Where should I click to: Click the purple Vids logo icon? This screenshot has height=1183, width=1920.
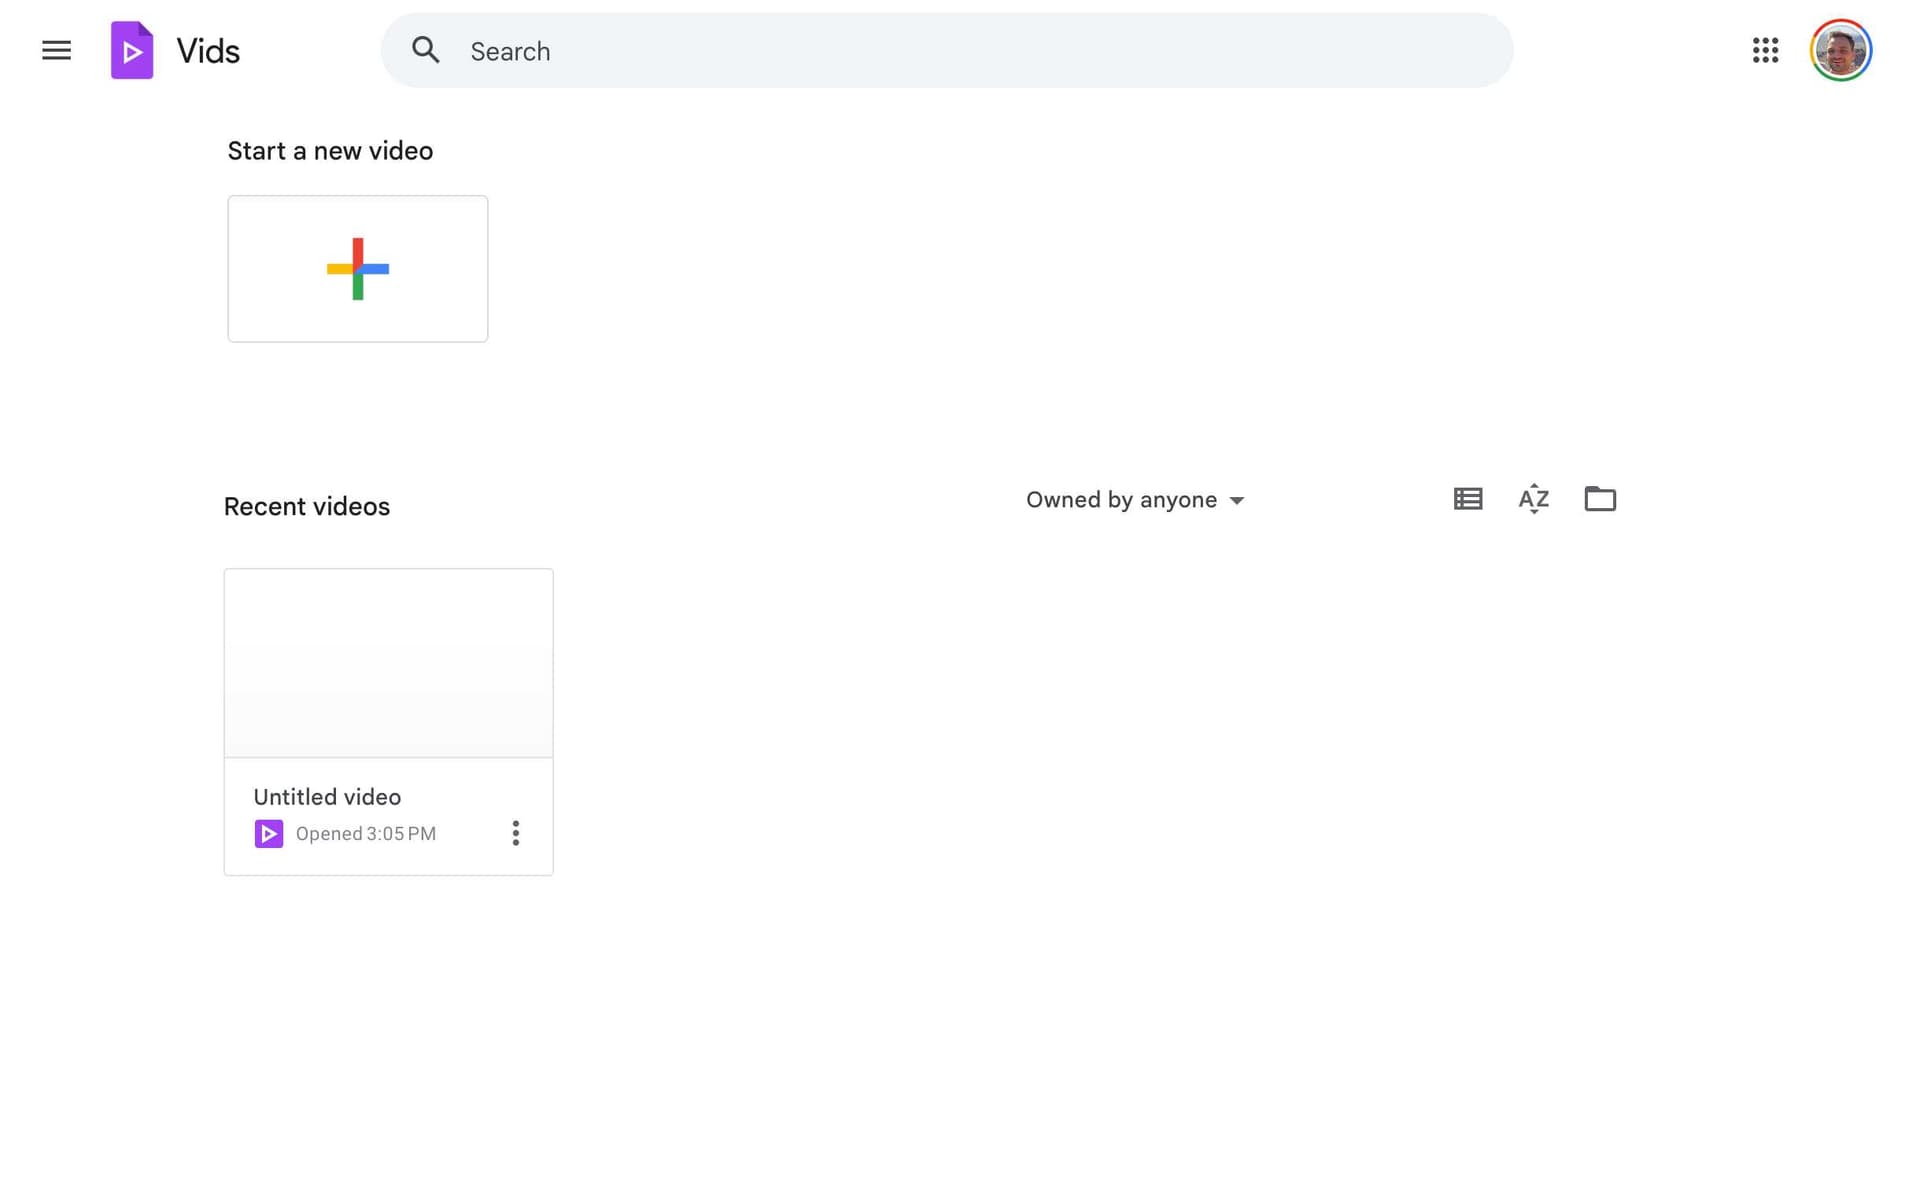(132, 50)
